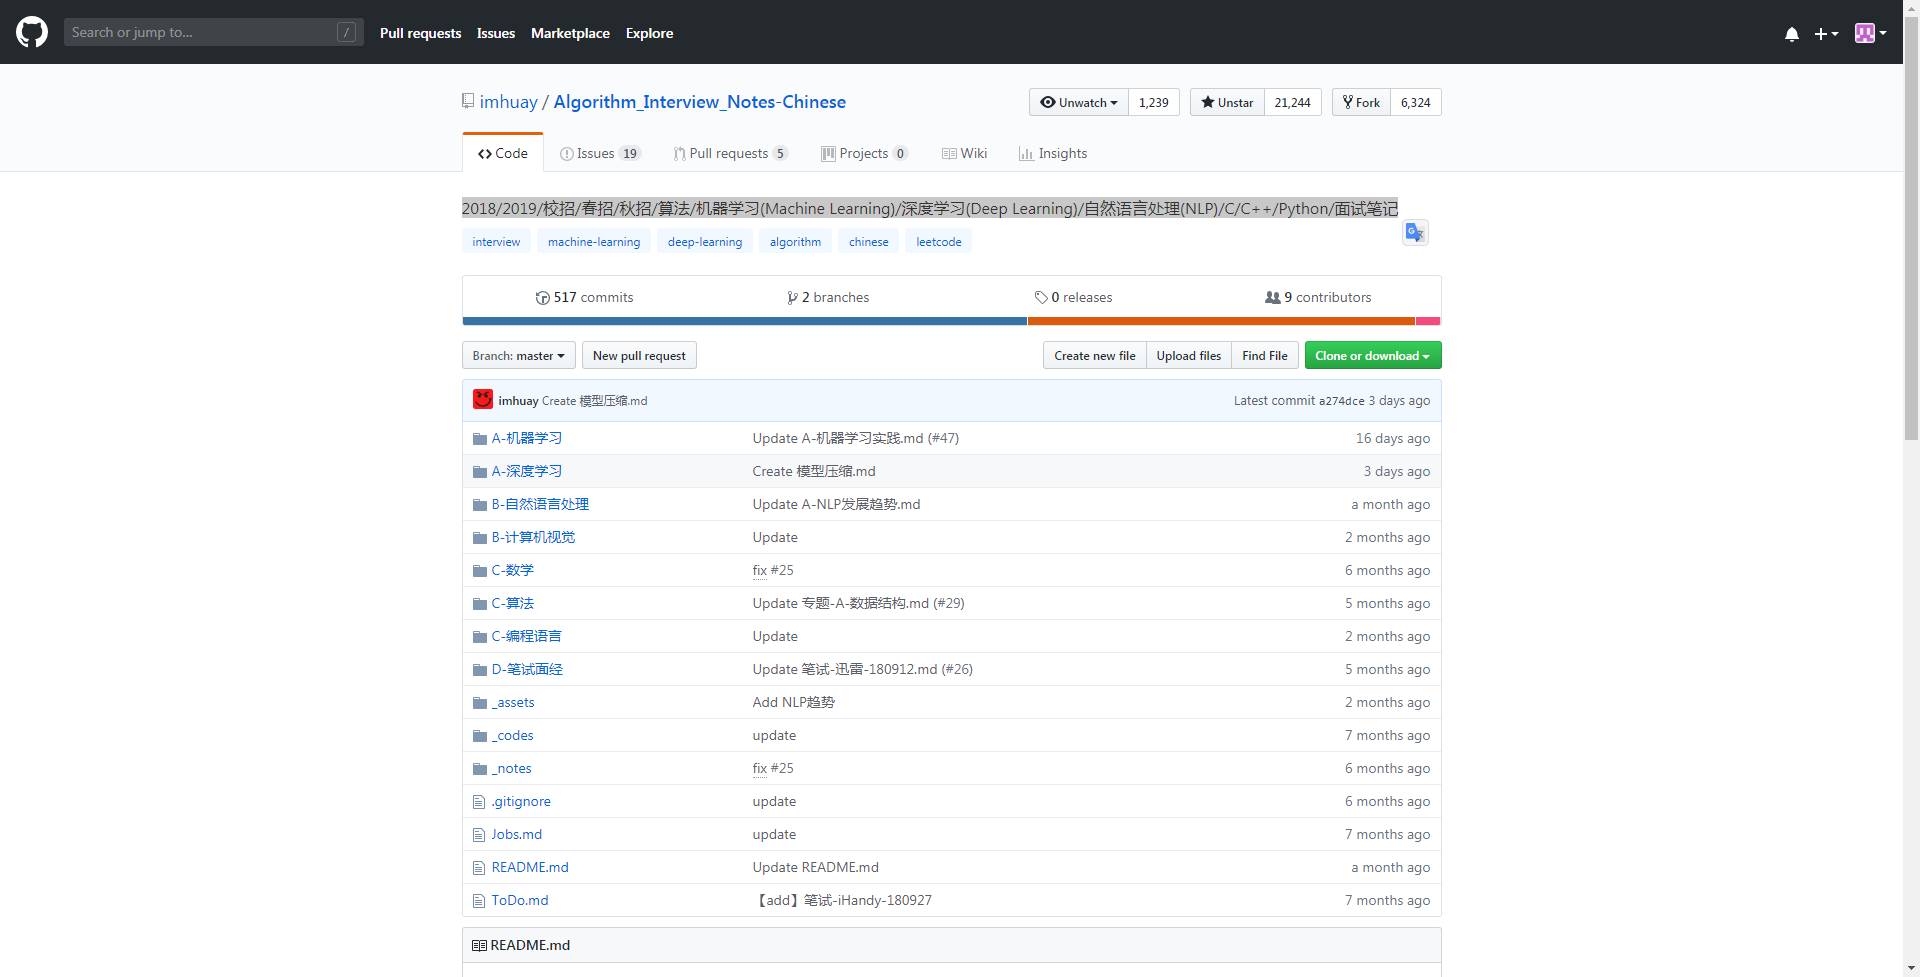1920x977 pixels.
Task: Open the Branch: master selector
Action: [519, 356]
